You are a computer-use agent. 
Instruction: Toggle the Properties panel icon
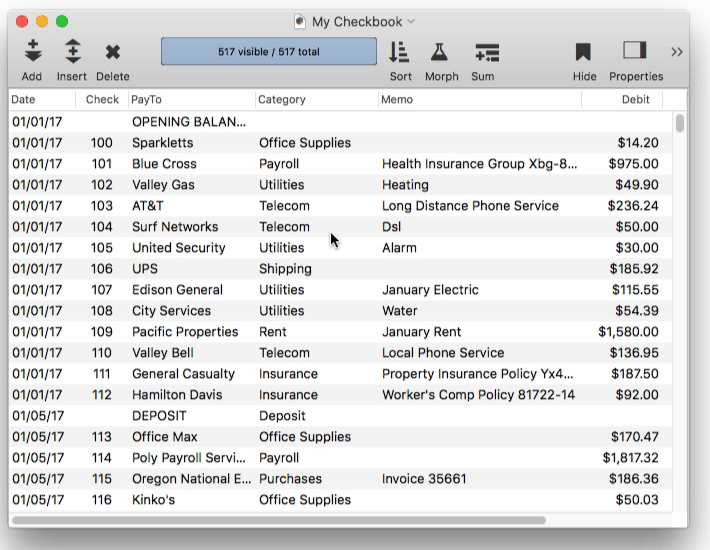[635, 50]
